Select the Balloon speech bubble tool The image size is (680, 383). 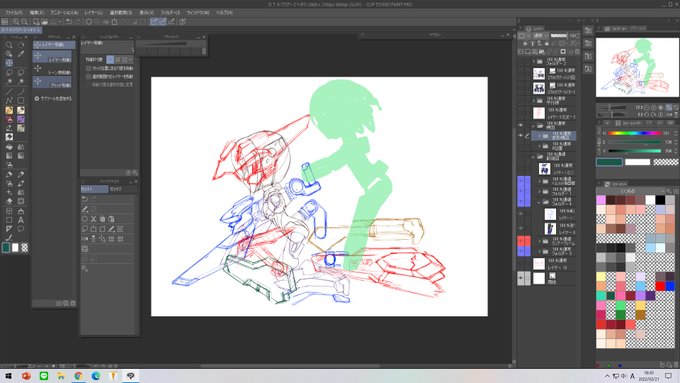20,229
